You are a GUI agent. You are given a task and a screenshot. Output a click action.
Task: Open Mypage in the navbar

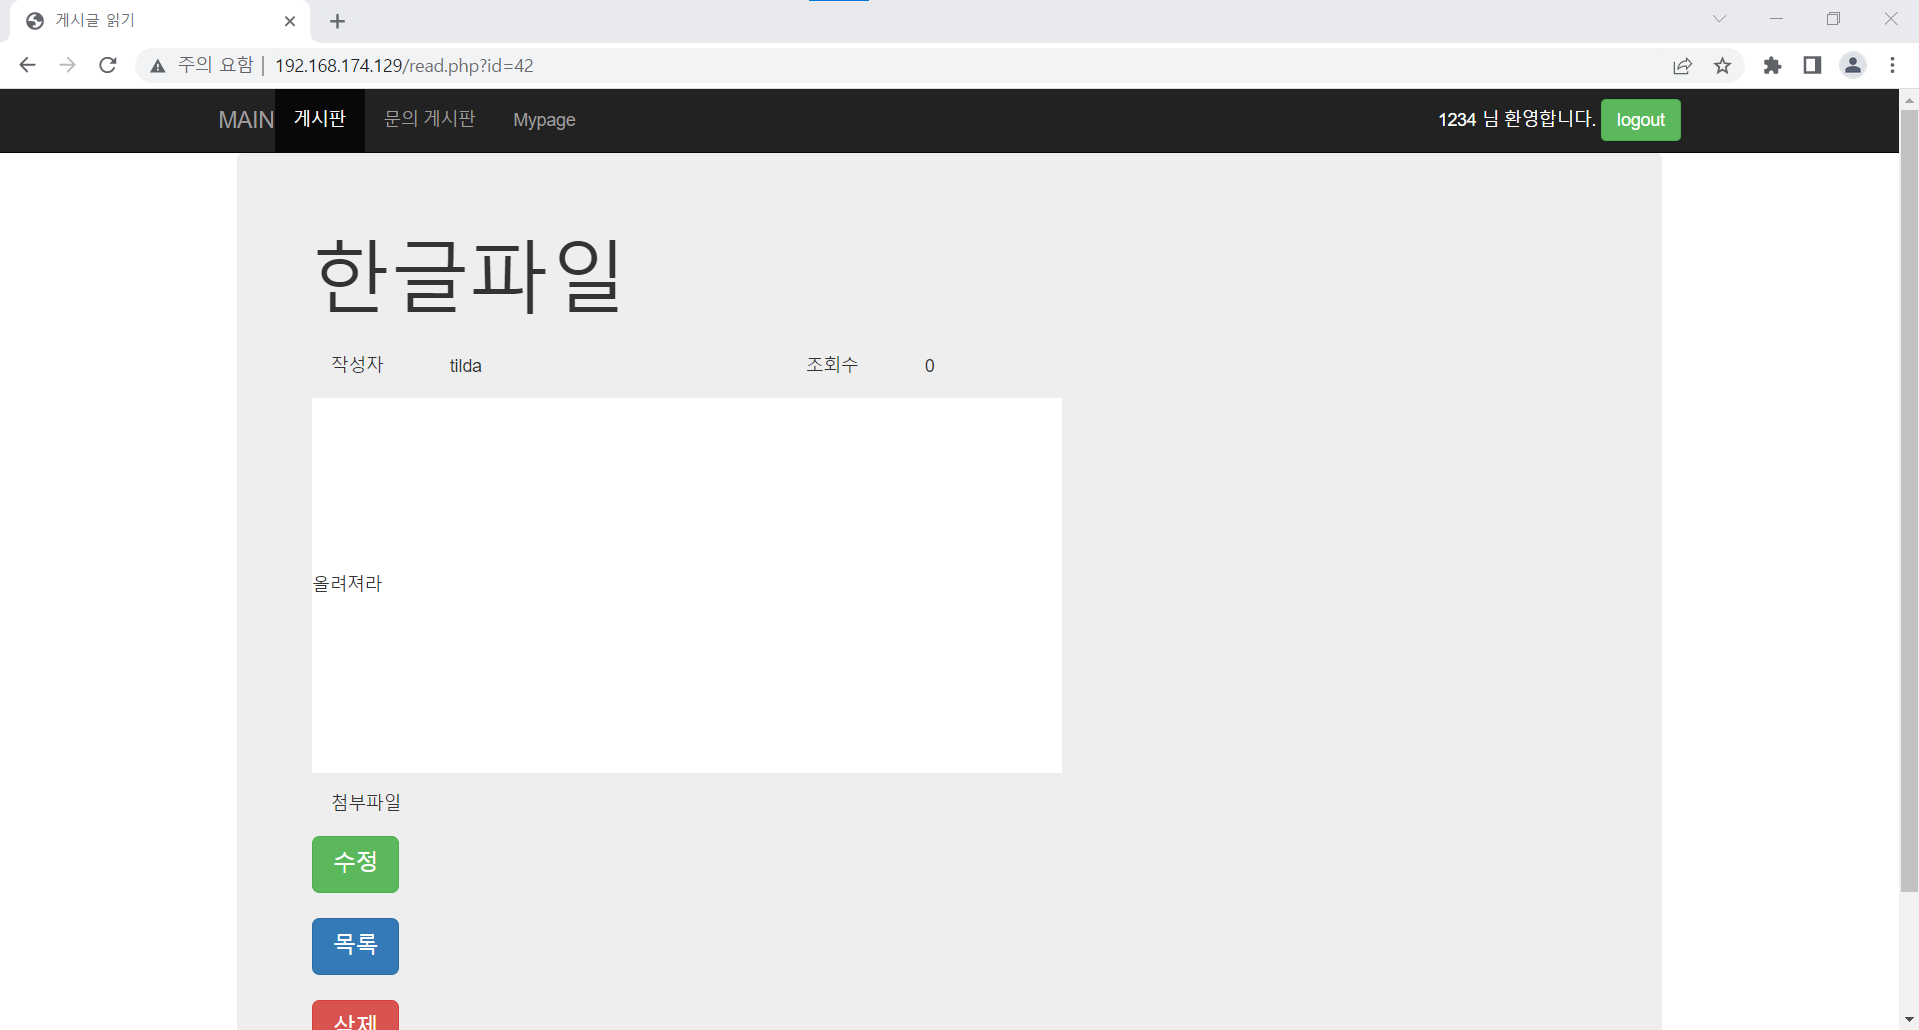click(544, 120)
